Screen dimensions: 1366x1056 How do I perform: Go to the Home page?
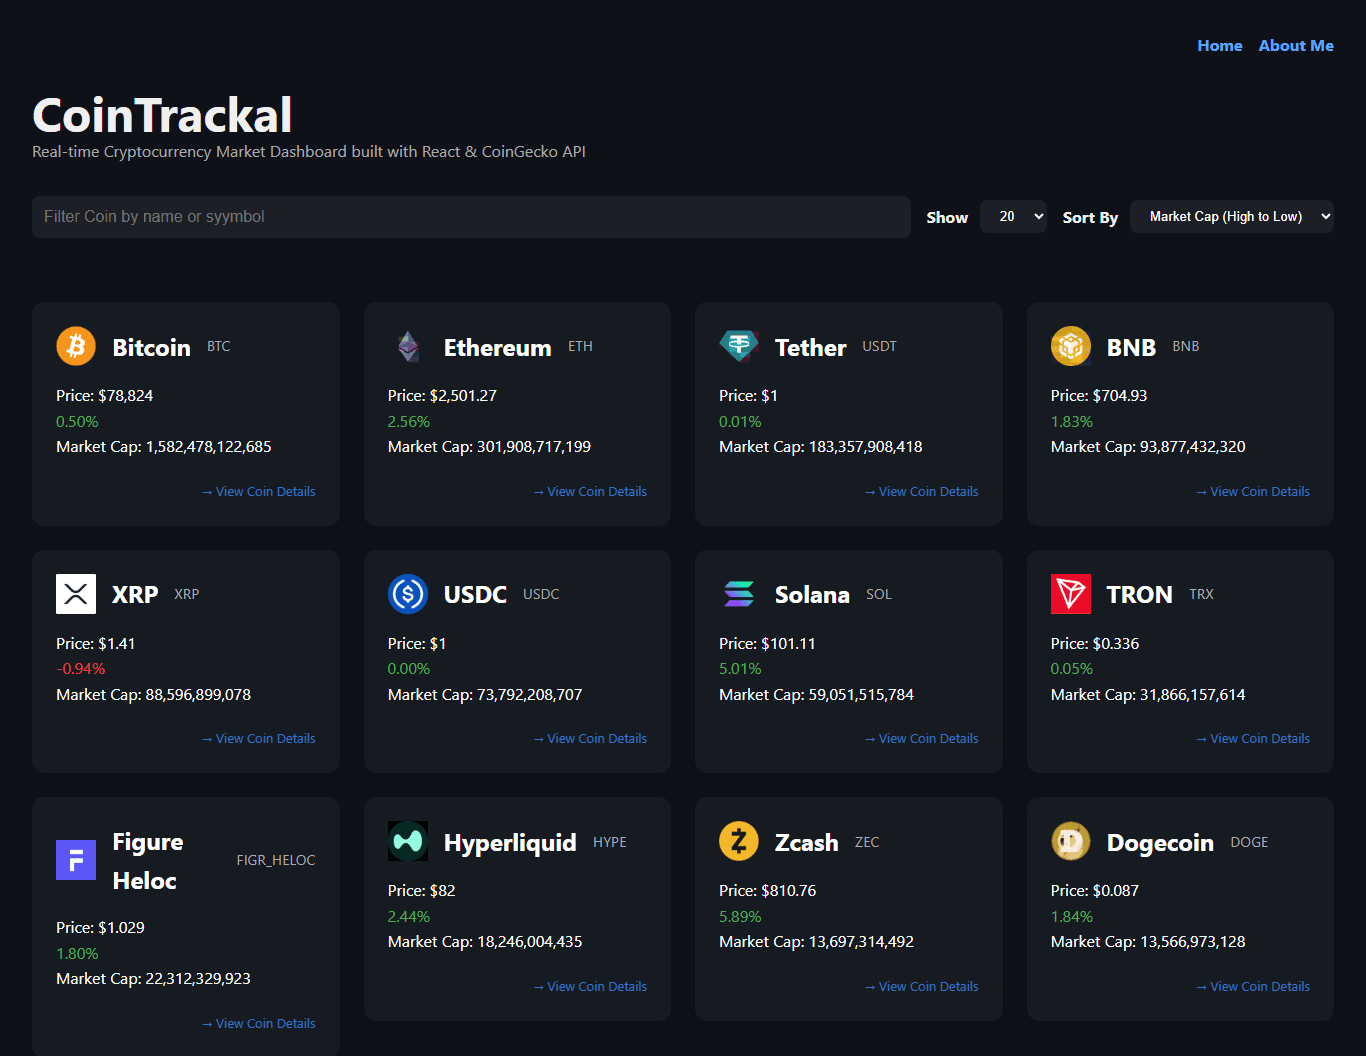pyautogui.click(x=1220, y=46)
